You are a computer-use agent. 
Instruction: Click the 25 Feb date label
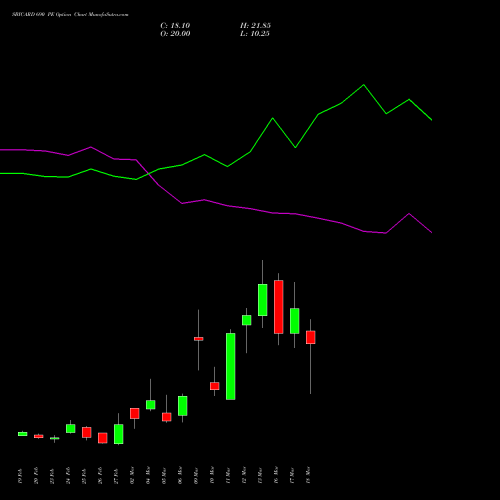84,476
